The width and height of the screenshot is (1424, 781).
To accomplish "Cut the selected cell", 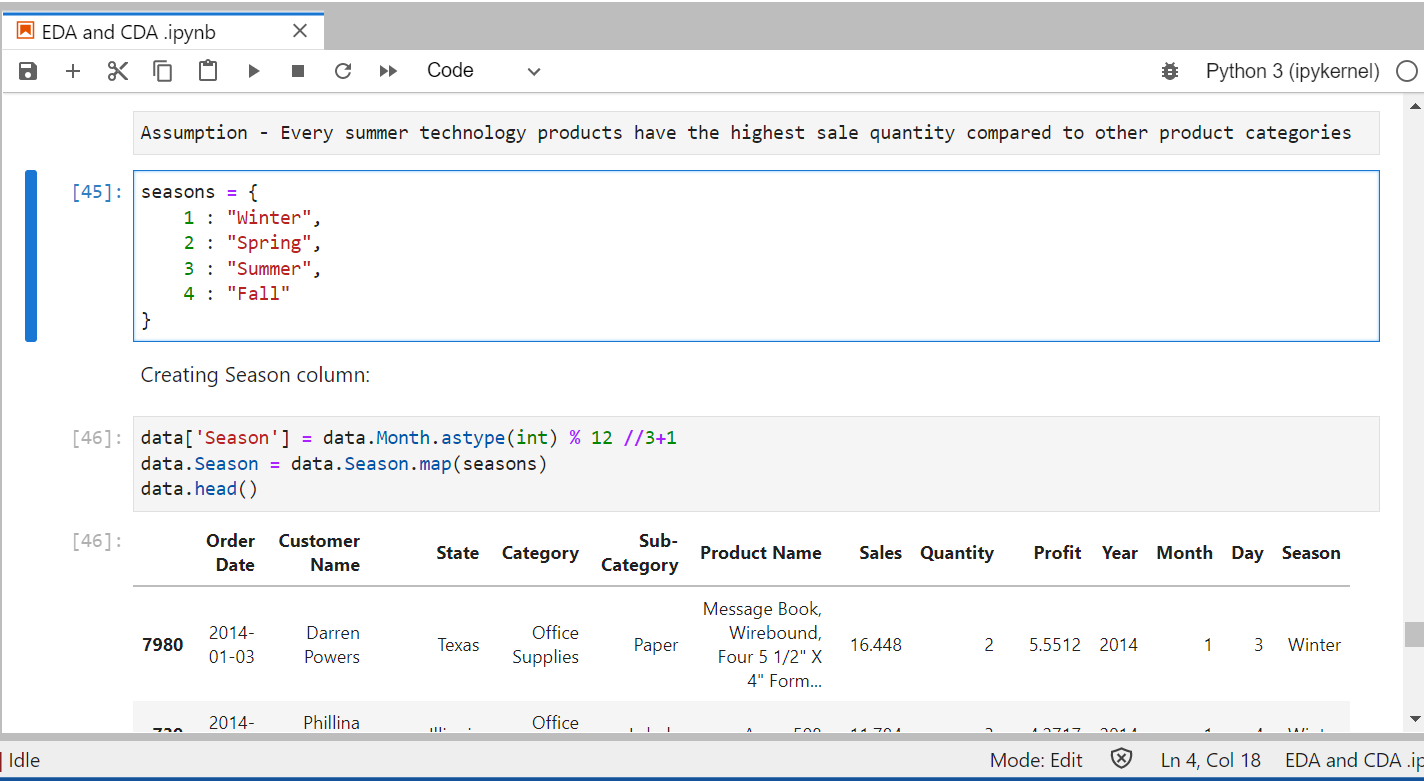I will (x=117, y=70).
